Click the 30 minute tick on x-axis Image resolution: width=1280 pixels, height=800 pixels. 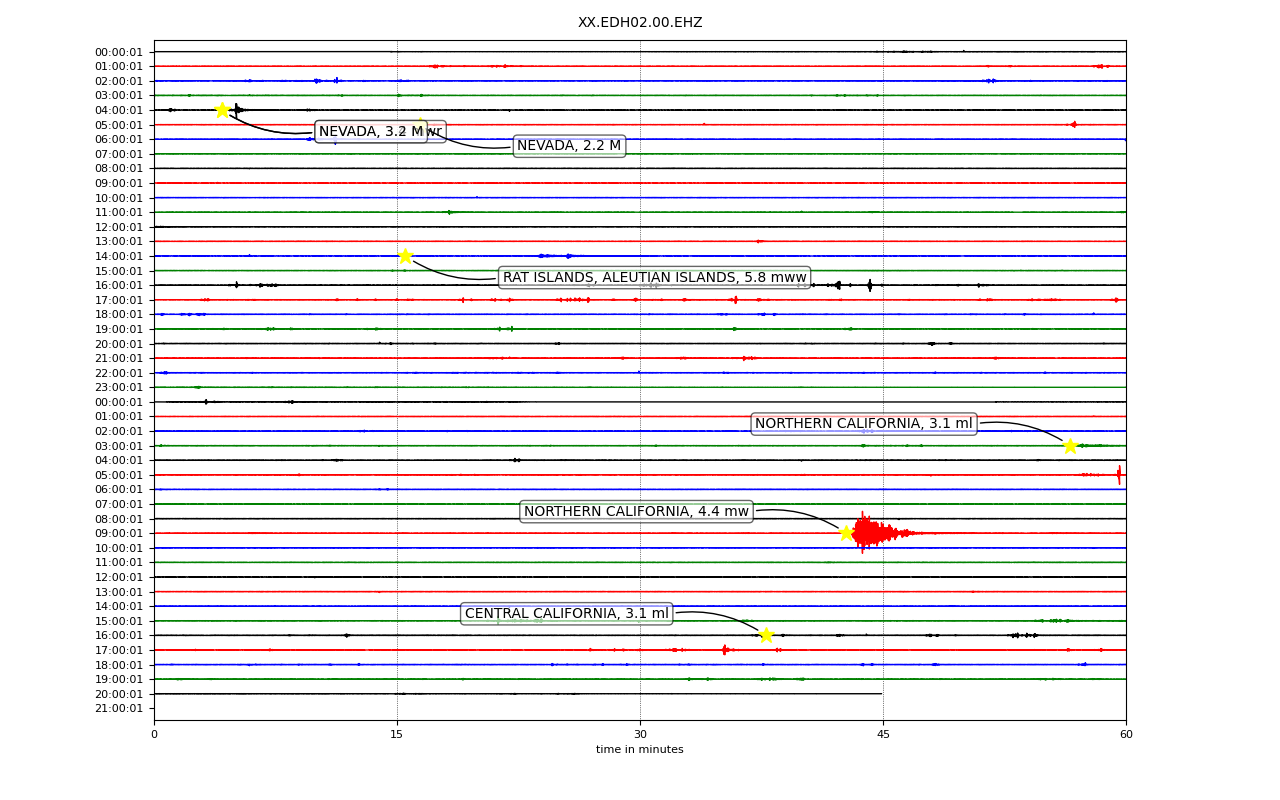(x=640, y=735)
